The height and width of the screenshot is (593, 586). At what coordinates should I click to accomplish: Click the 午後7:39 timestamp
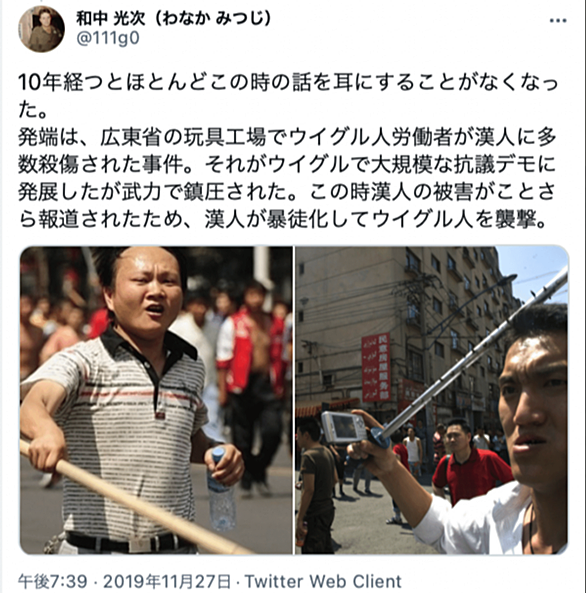pyautogui.click(x=53, y=581)
